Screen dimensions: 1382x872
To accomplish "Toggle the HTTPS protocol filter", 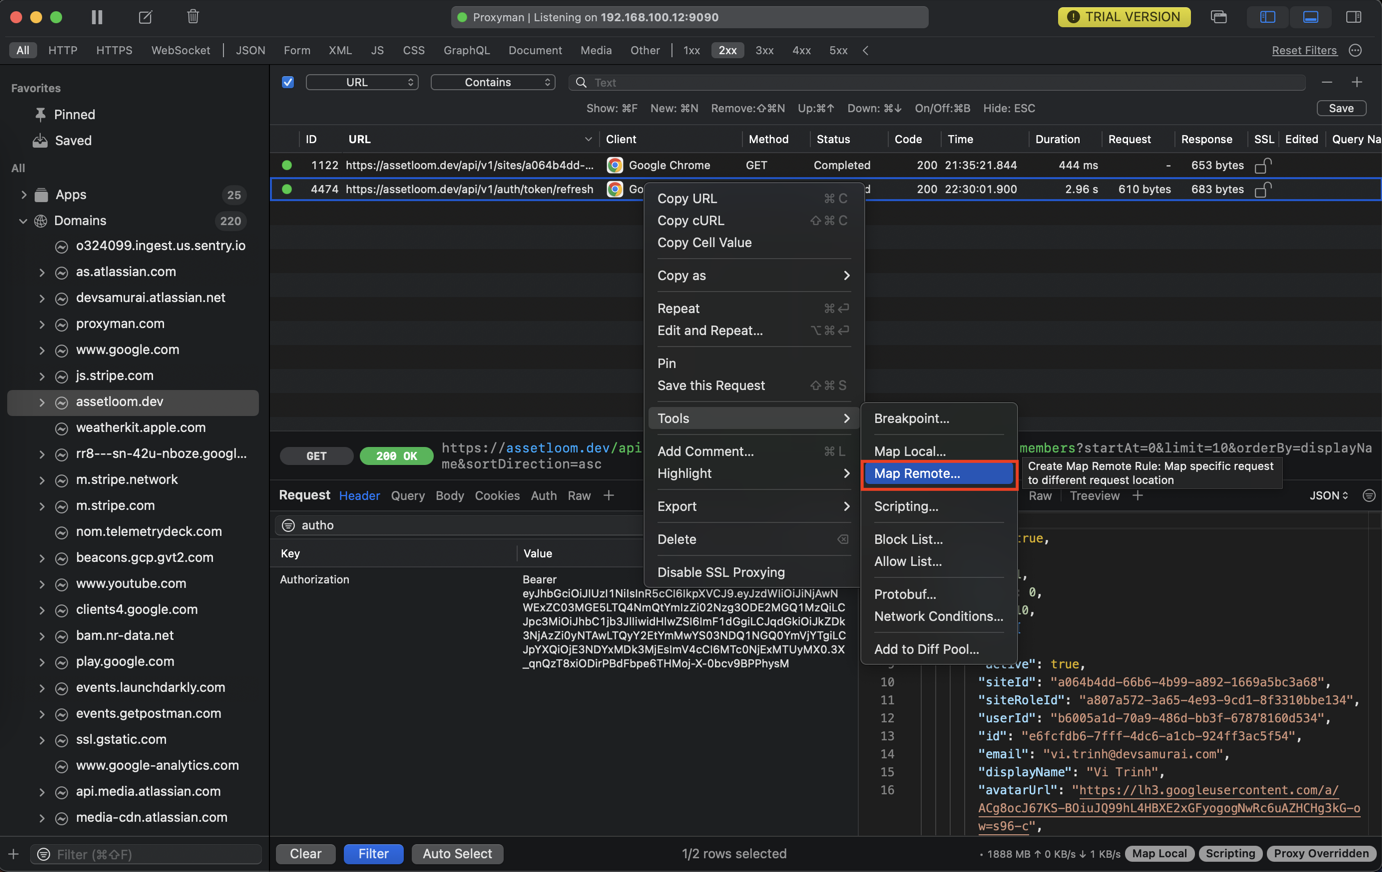I will [114, 50].
